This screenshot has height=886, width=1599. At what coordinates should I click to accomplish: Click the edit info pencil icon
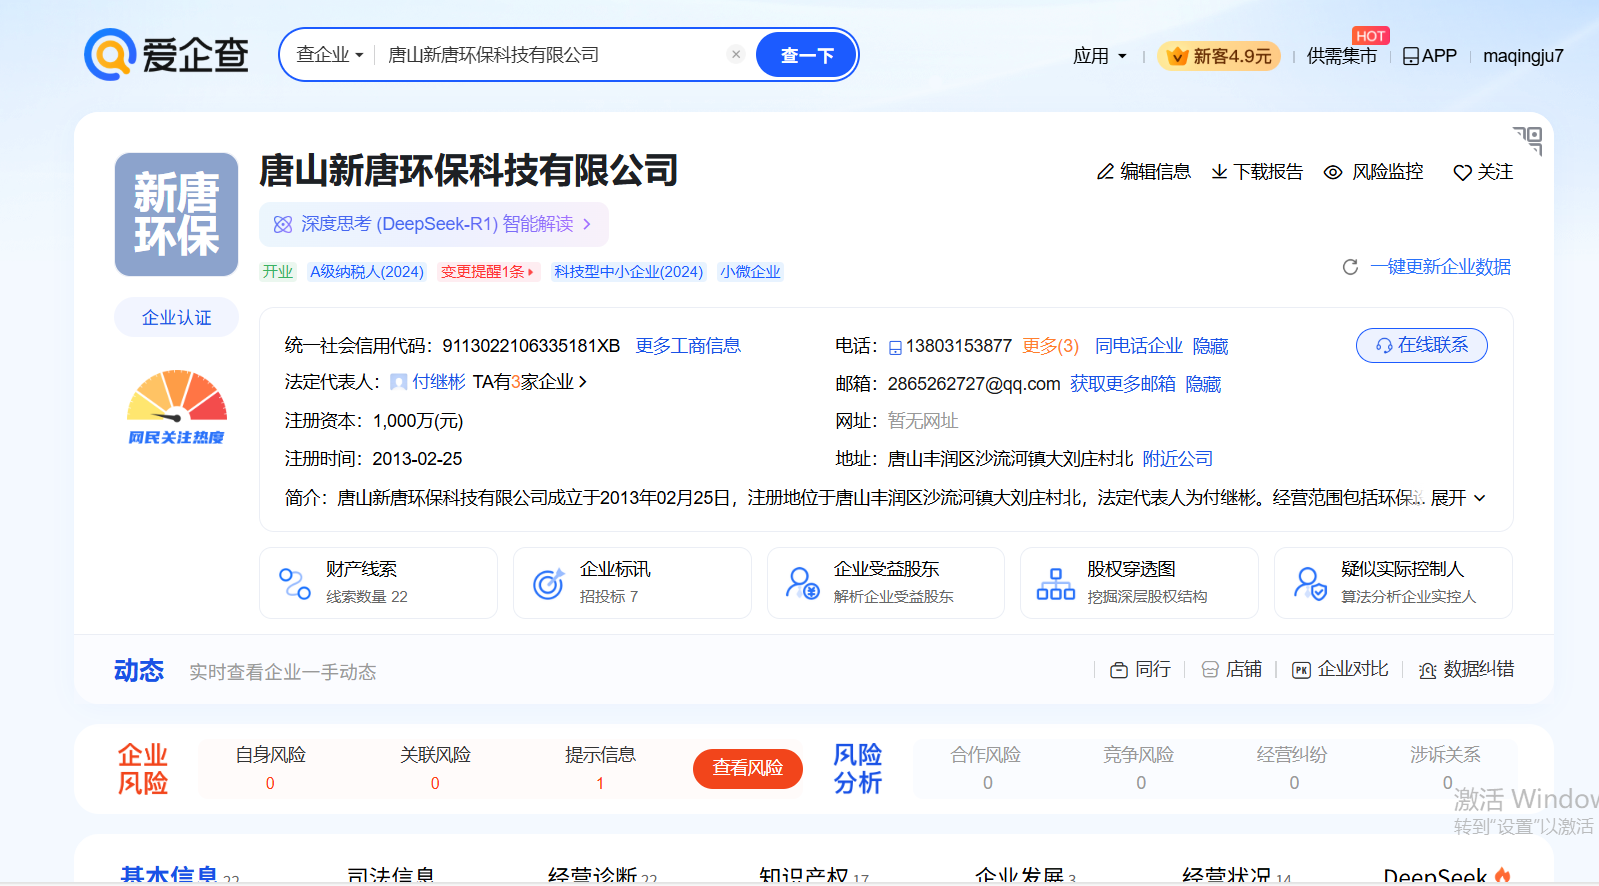(1105, 172)
